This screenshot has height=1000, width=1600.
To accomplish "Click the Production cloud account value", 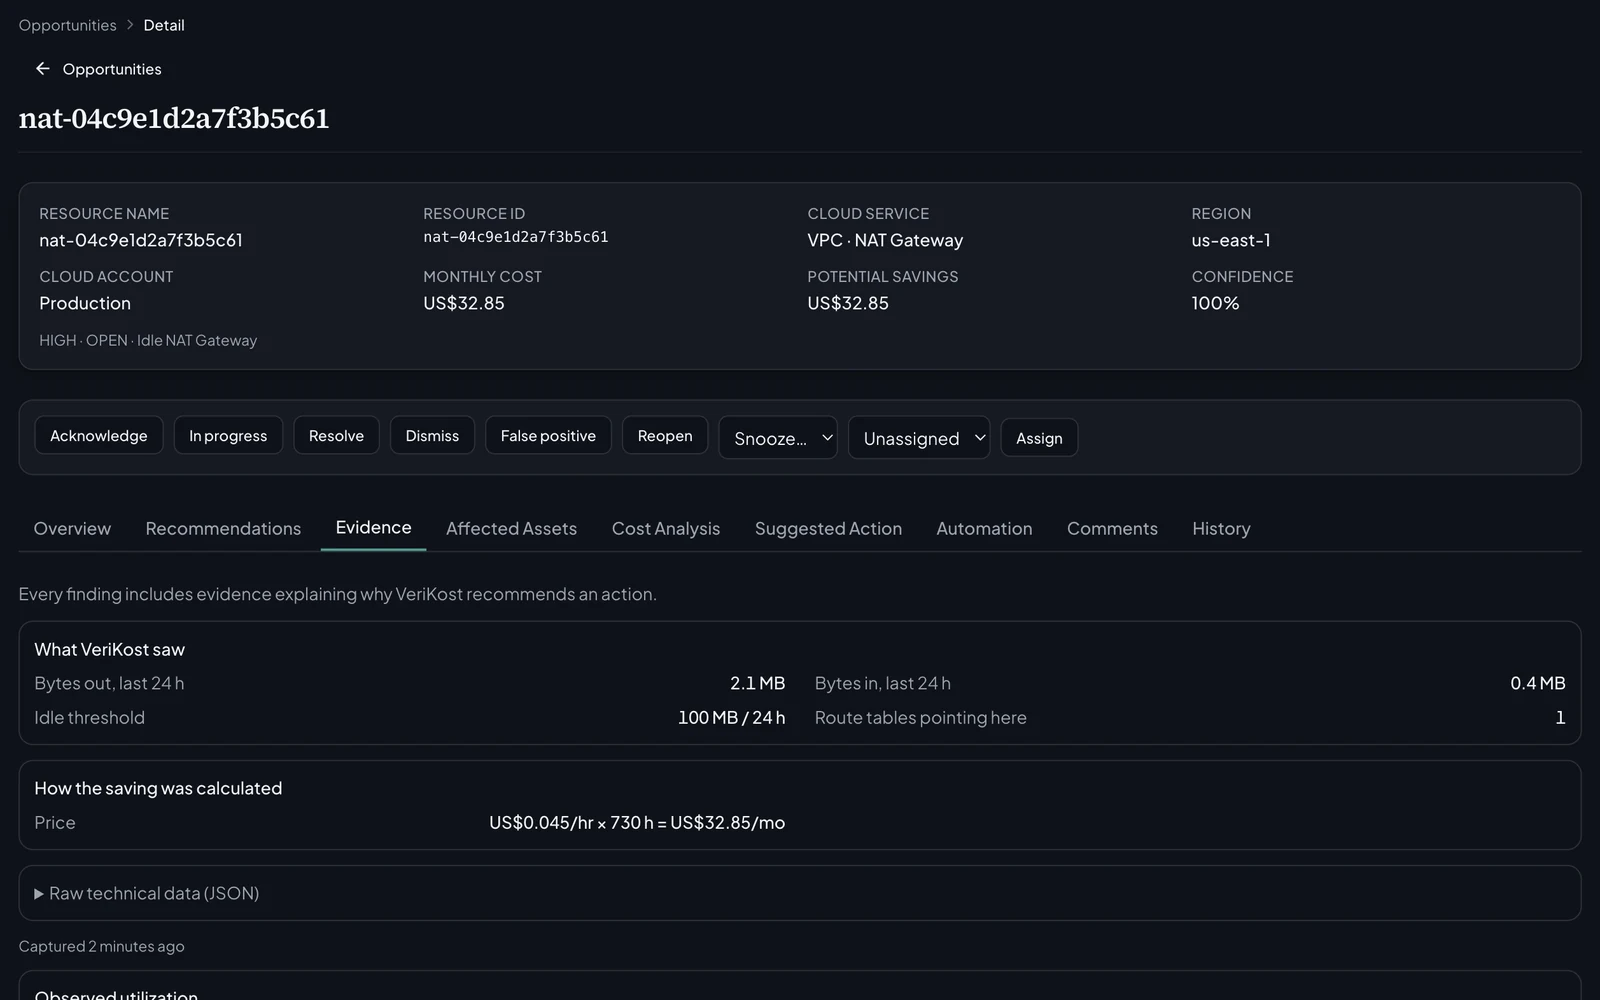I will pyautogui.click(x=85, y=303).
